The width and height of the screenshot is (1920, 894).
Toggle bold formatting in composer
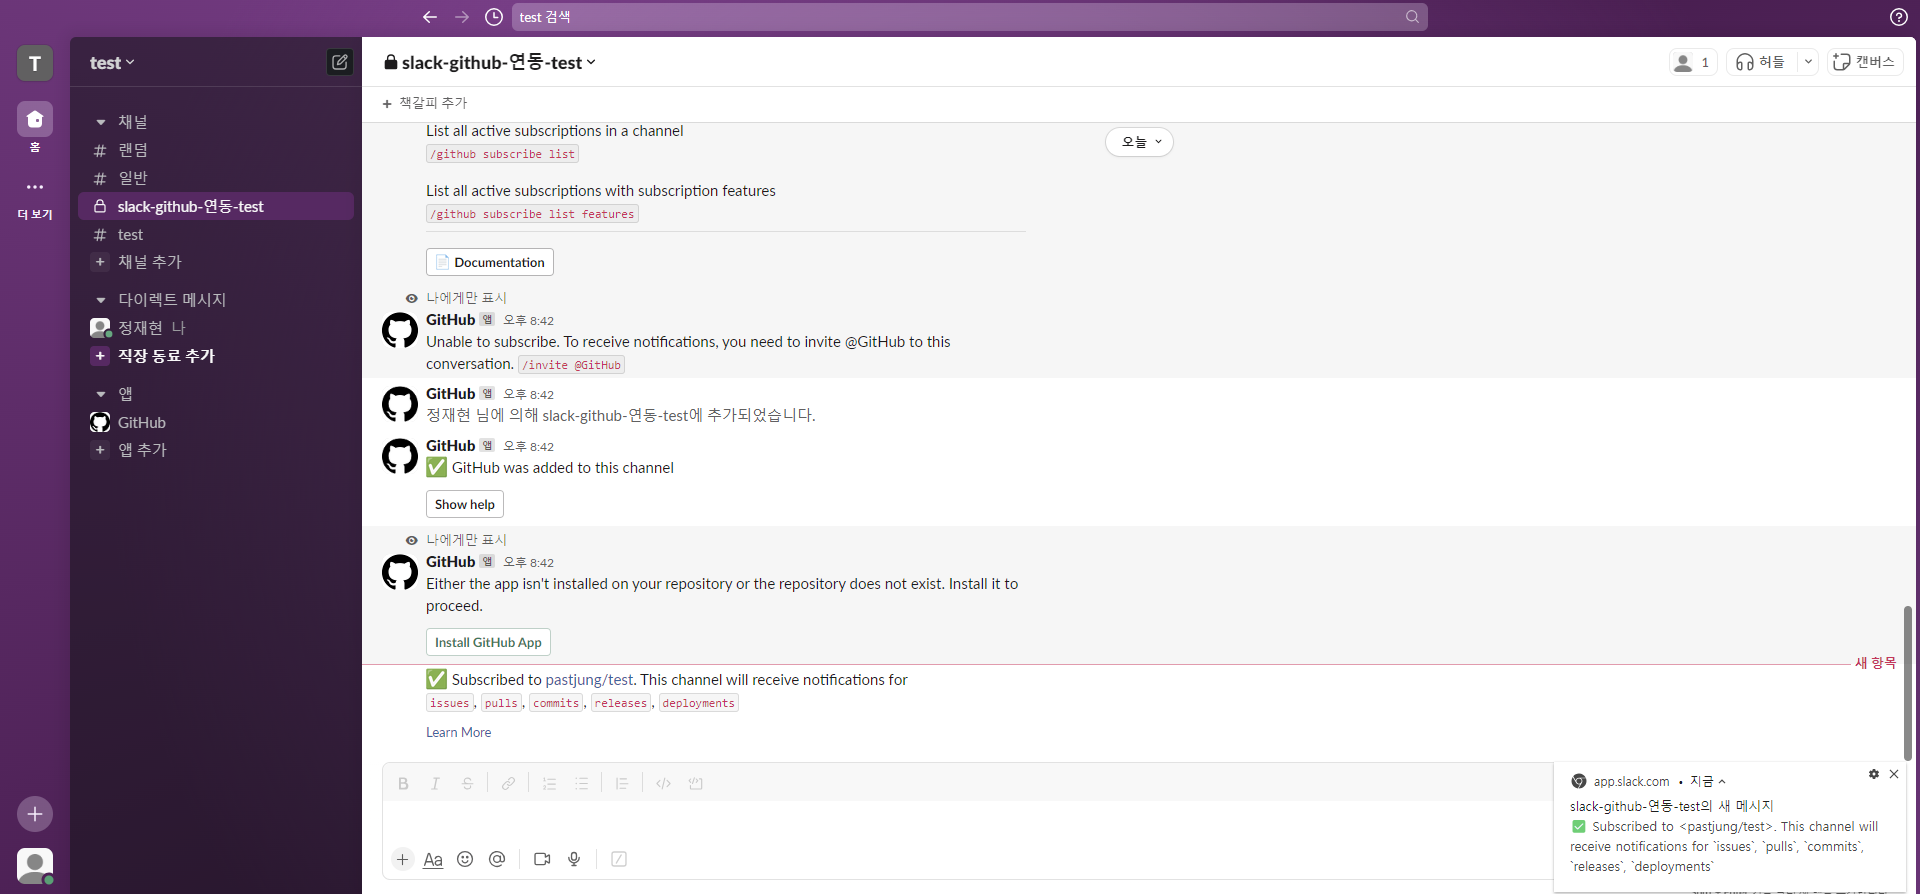[403, 784]
